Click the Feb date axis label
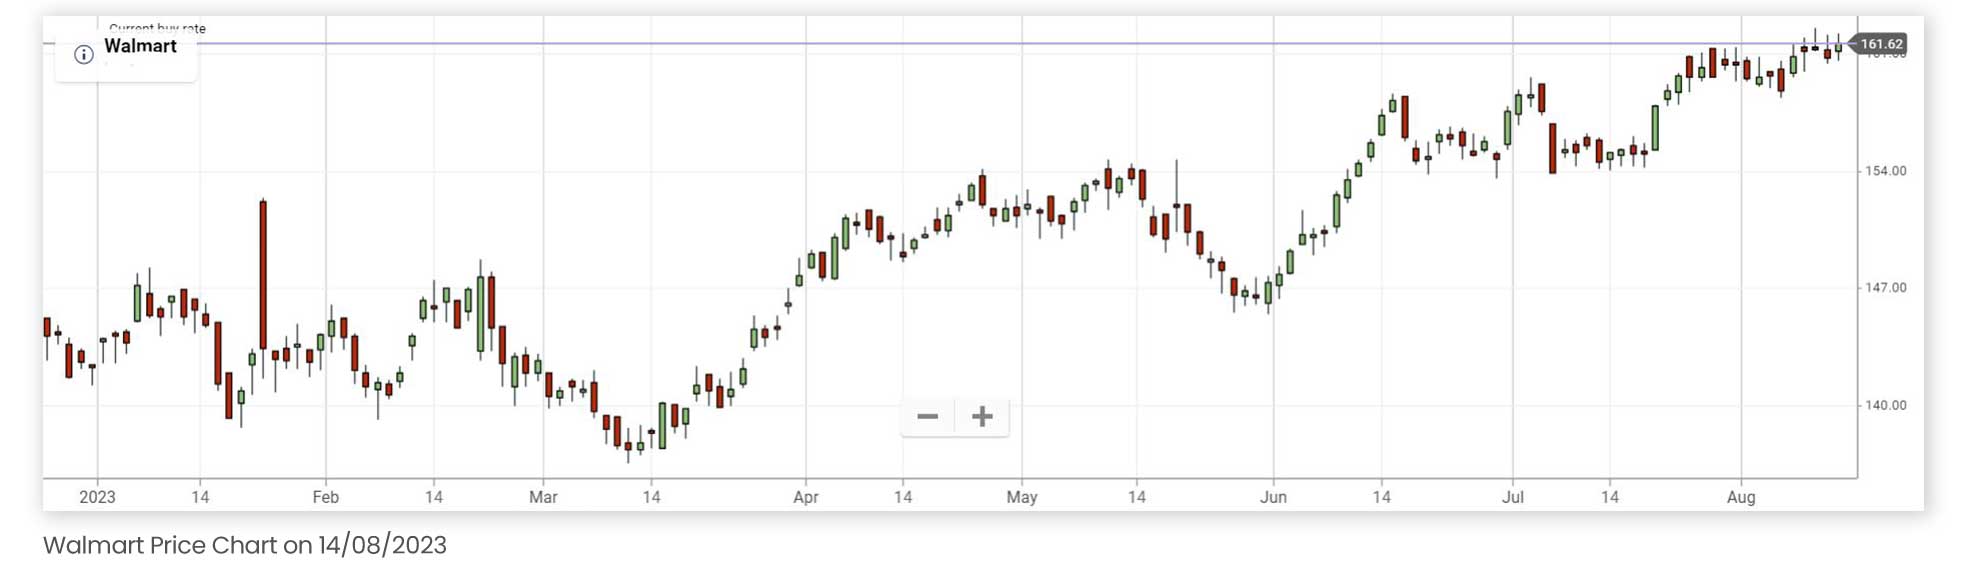 [x=325, y=497]
